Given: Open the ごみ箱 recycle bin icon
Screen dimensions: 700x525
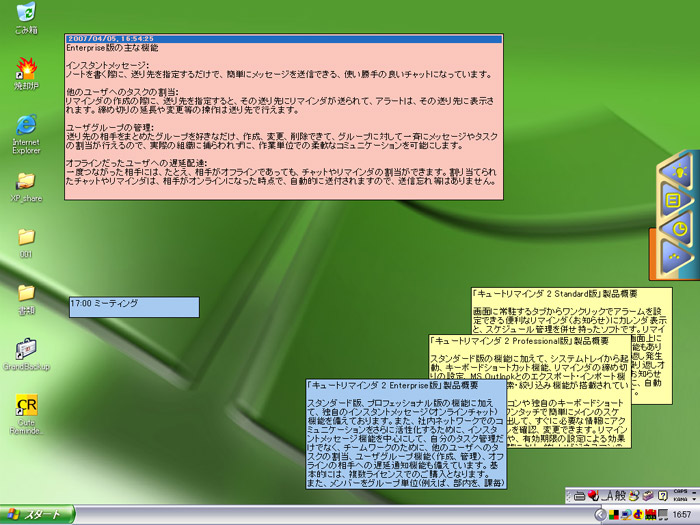Looking at the screenshot, I should pos(26,18).
